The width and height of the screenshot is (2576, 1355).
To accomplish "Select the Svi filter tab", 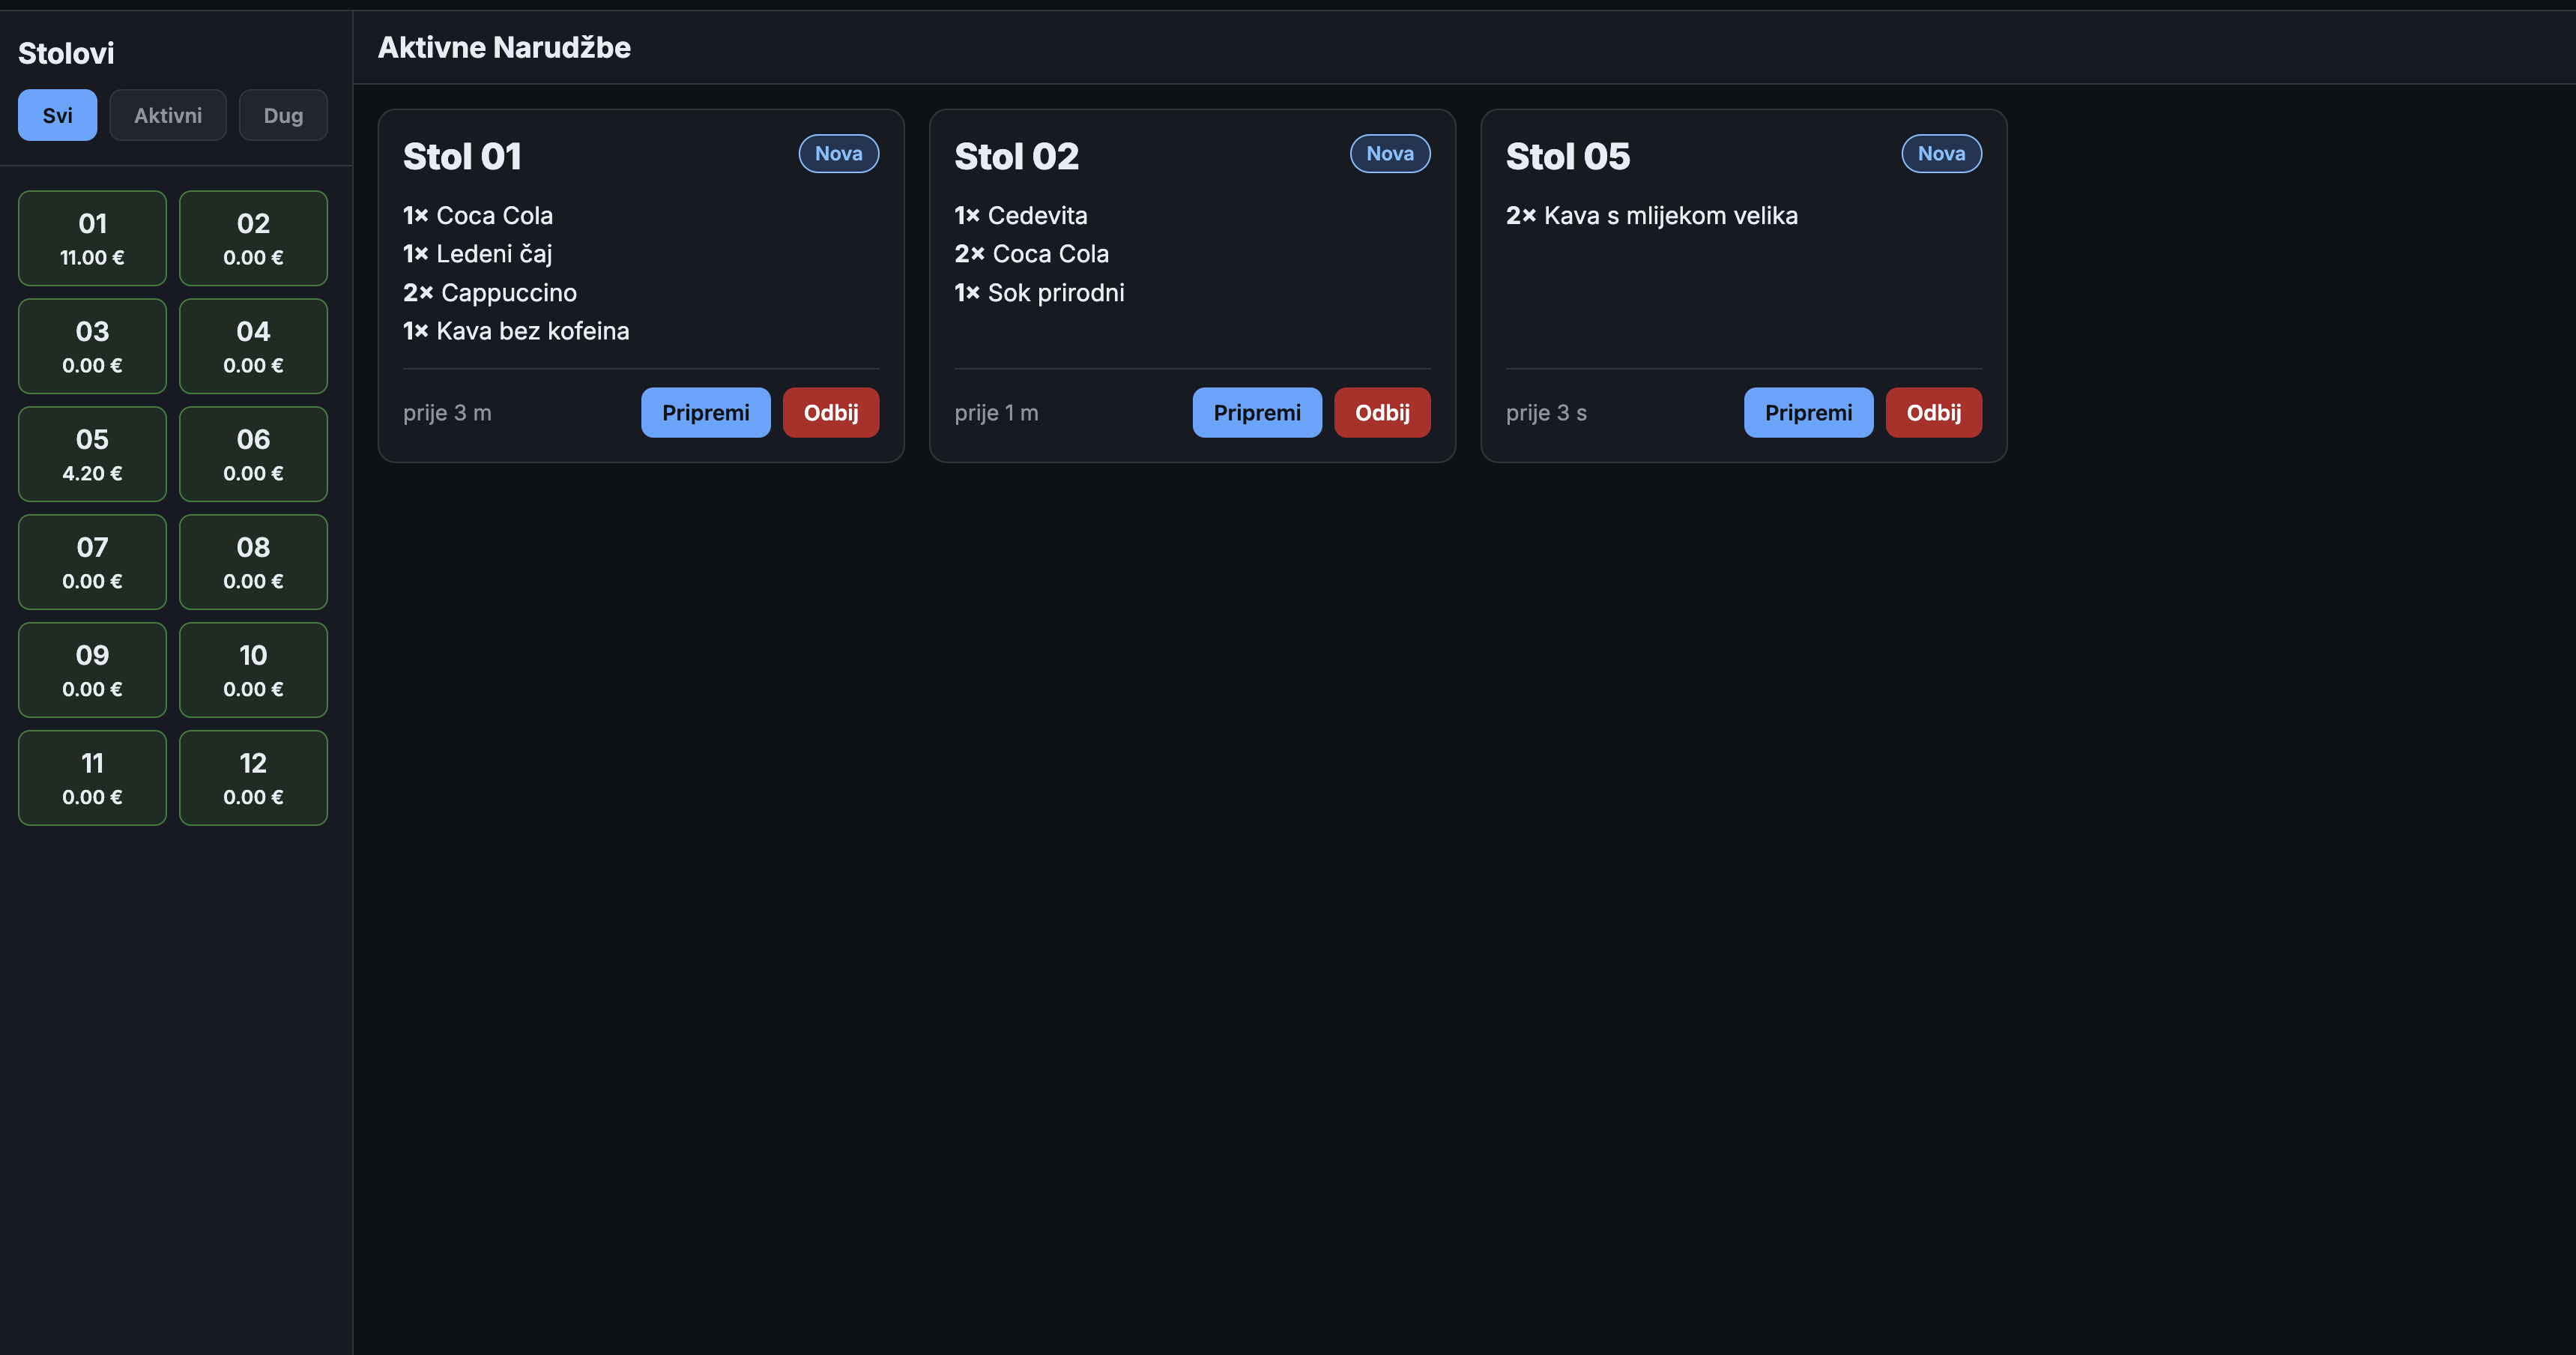I will pyautogui.click(x=57, y=115).
